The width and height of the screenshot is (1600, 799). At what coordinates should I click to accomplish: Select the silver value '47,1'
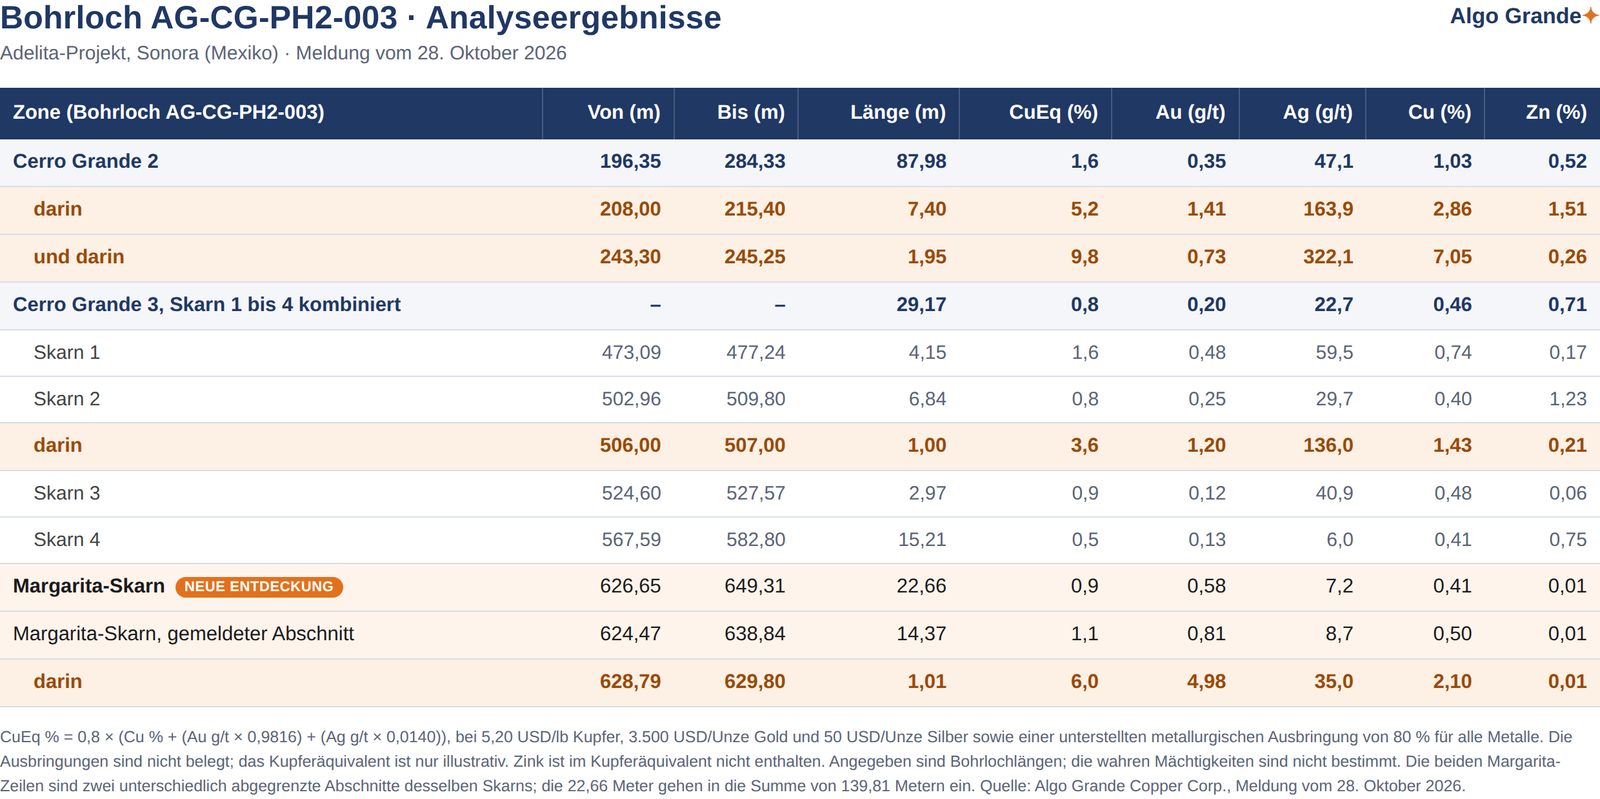1334,161
